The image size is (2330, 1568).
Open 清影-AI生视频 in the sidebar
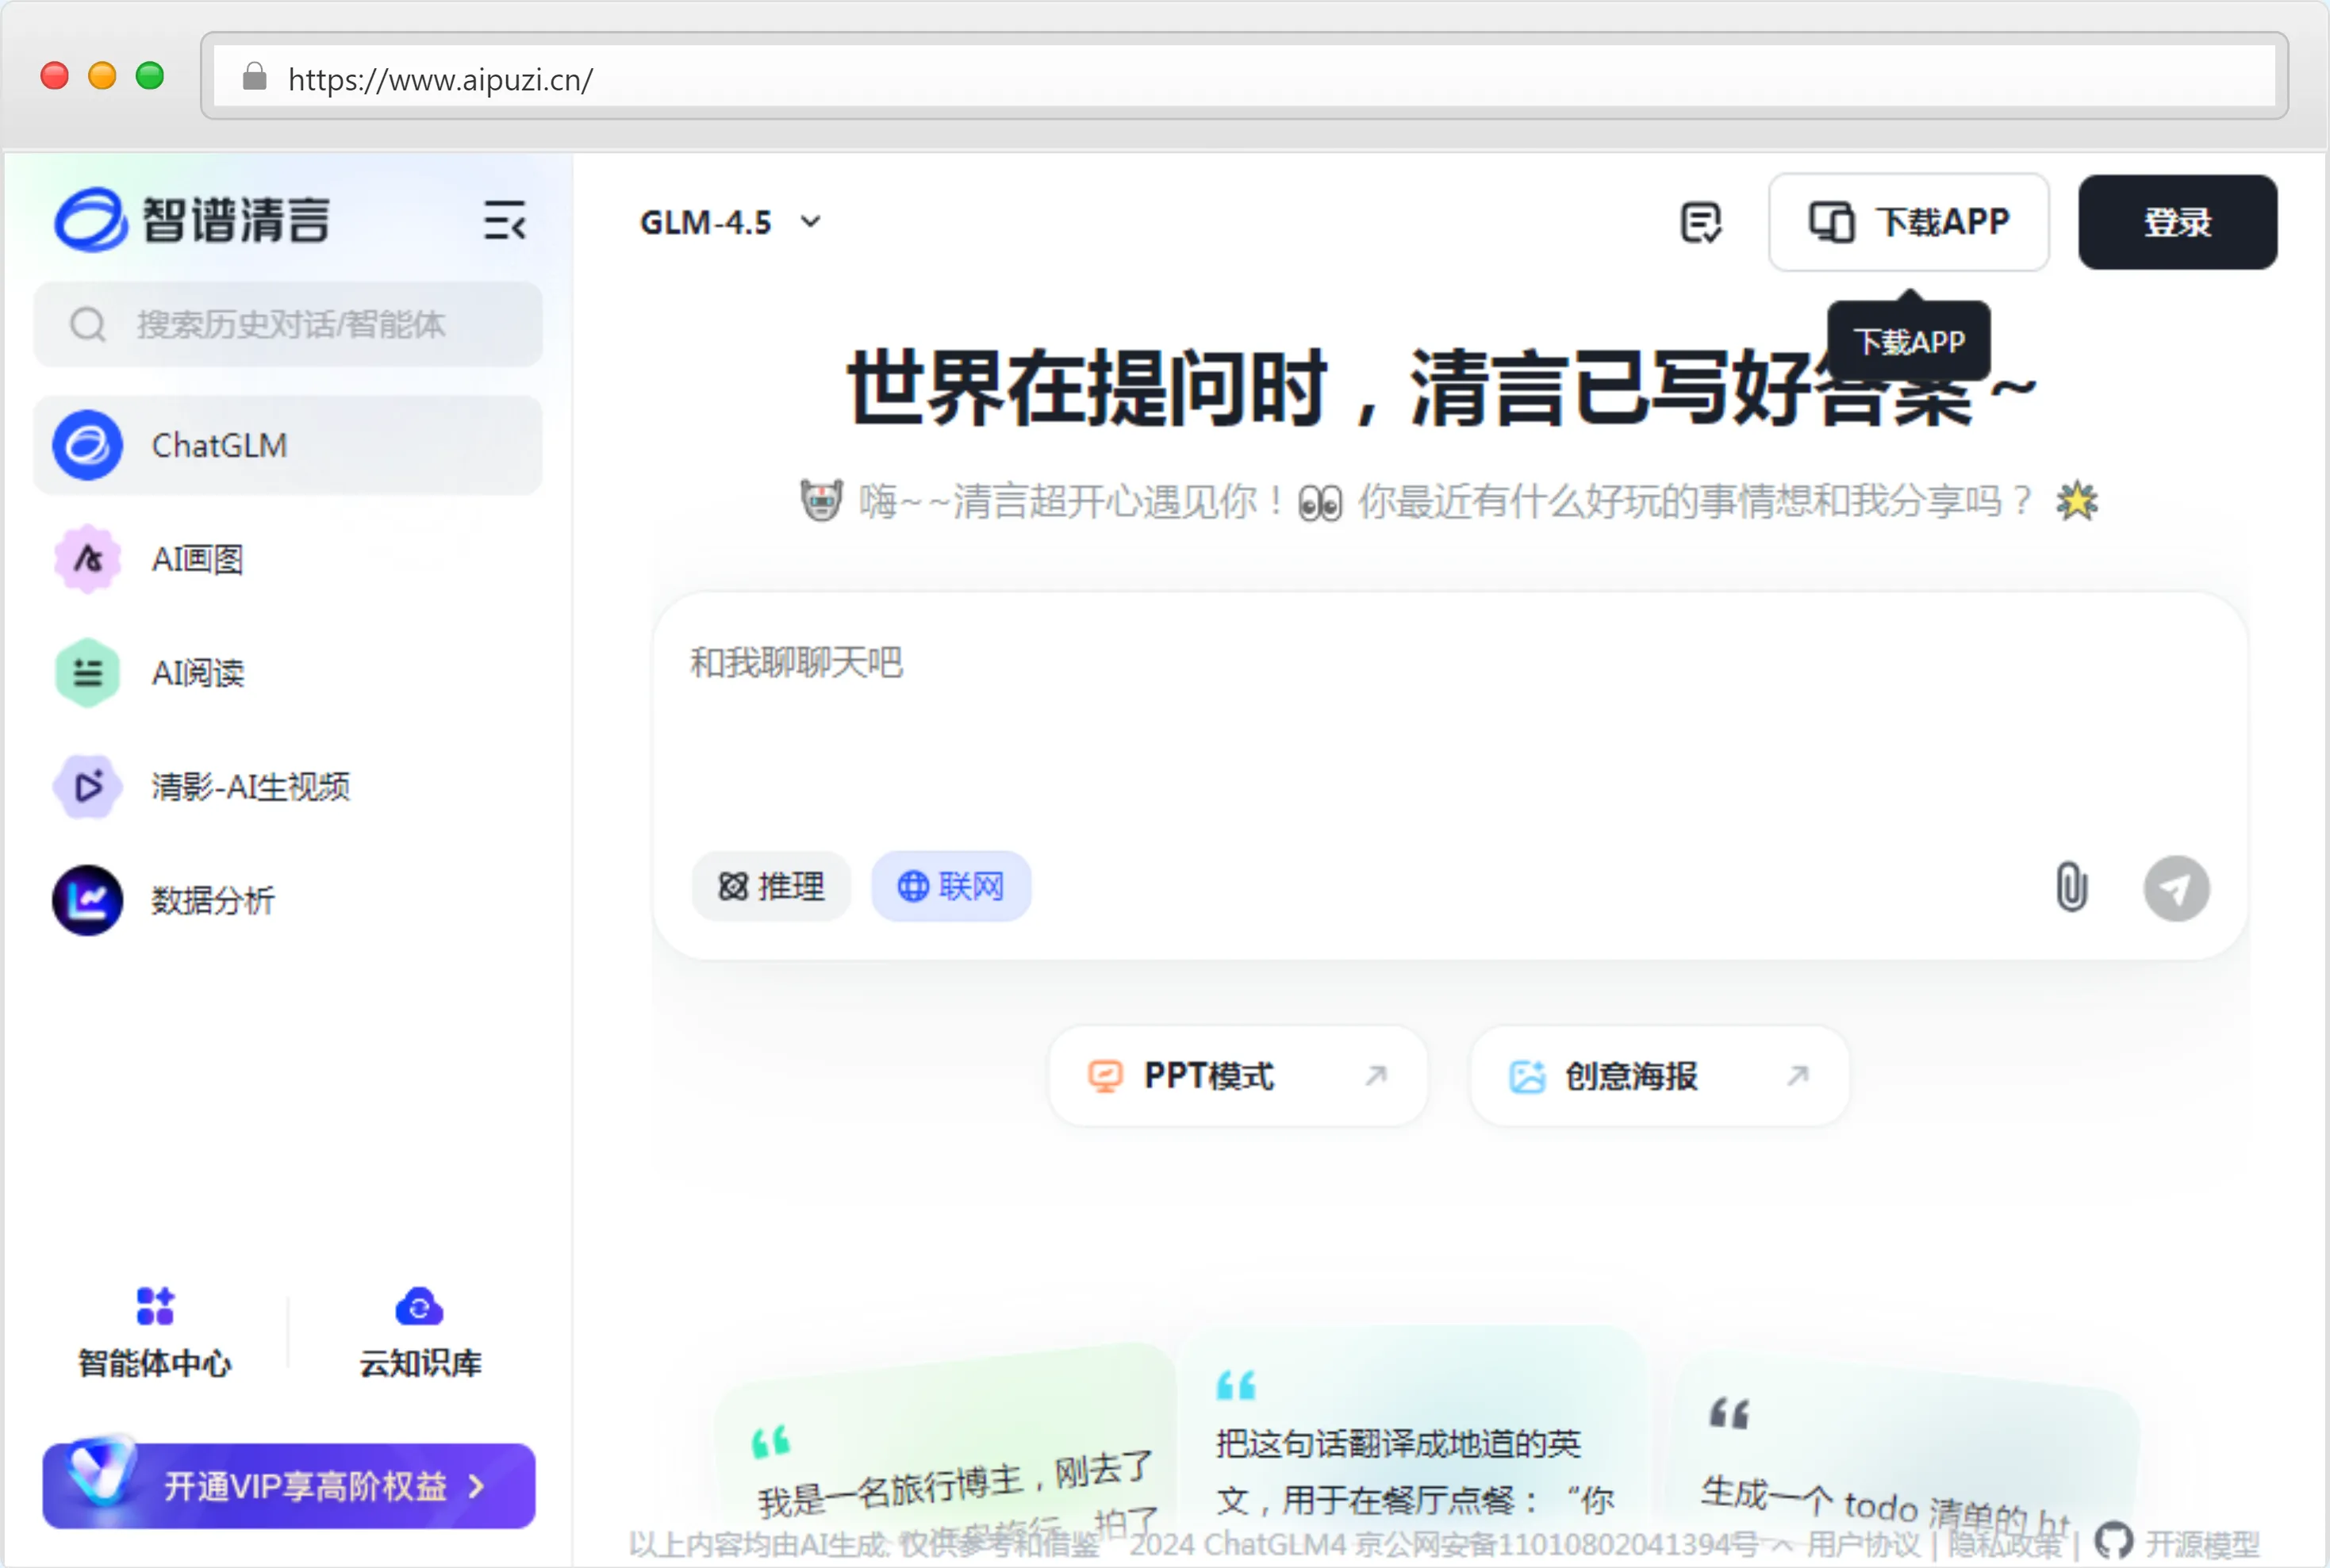(288, 787)
